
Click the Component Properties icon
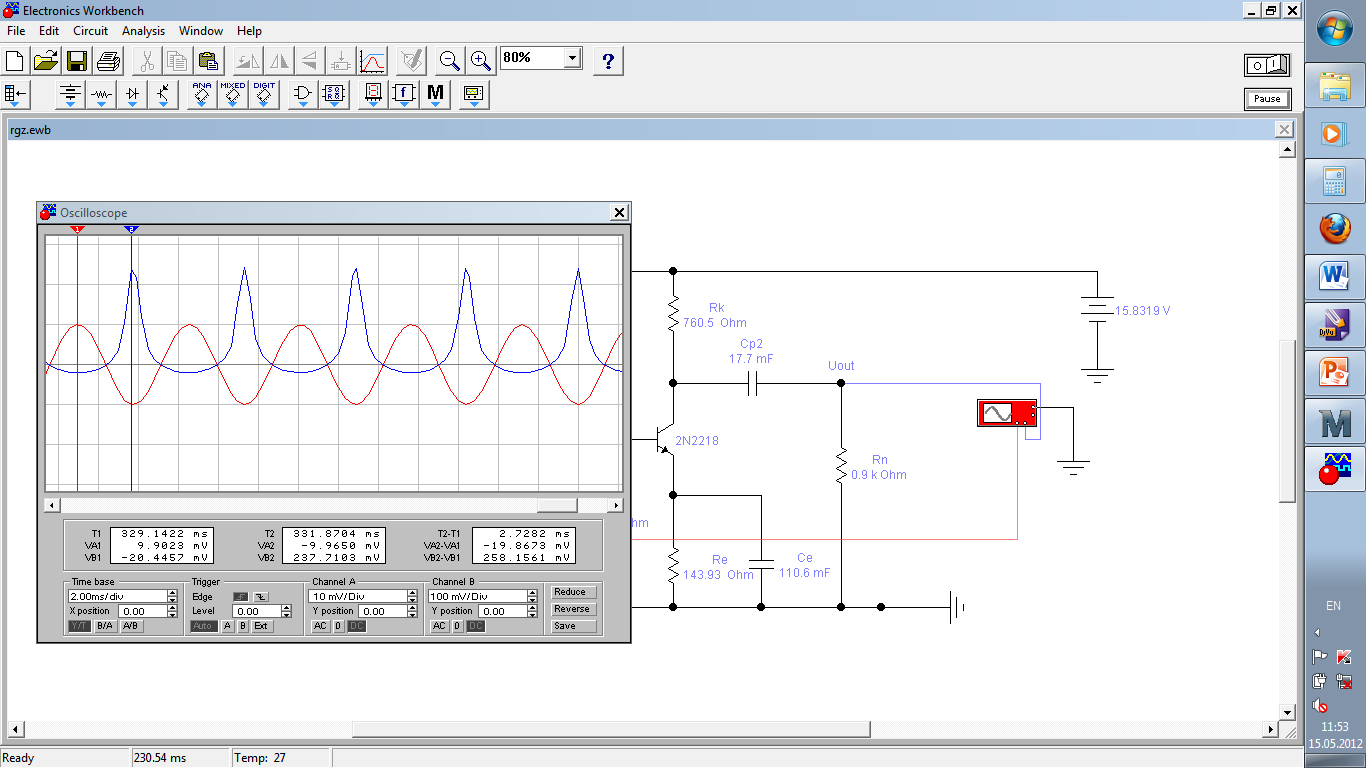(x=410, y=61)
